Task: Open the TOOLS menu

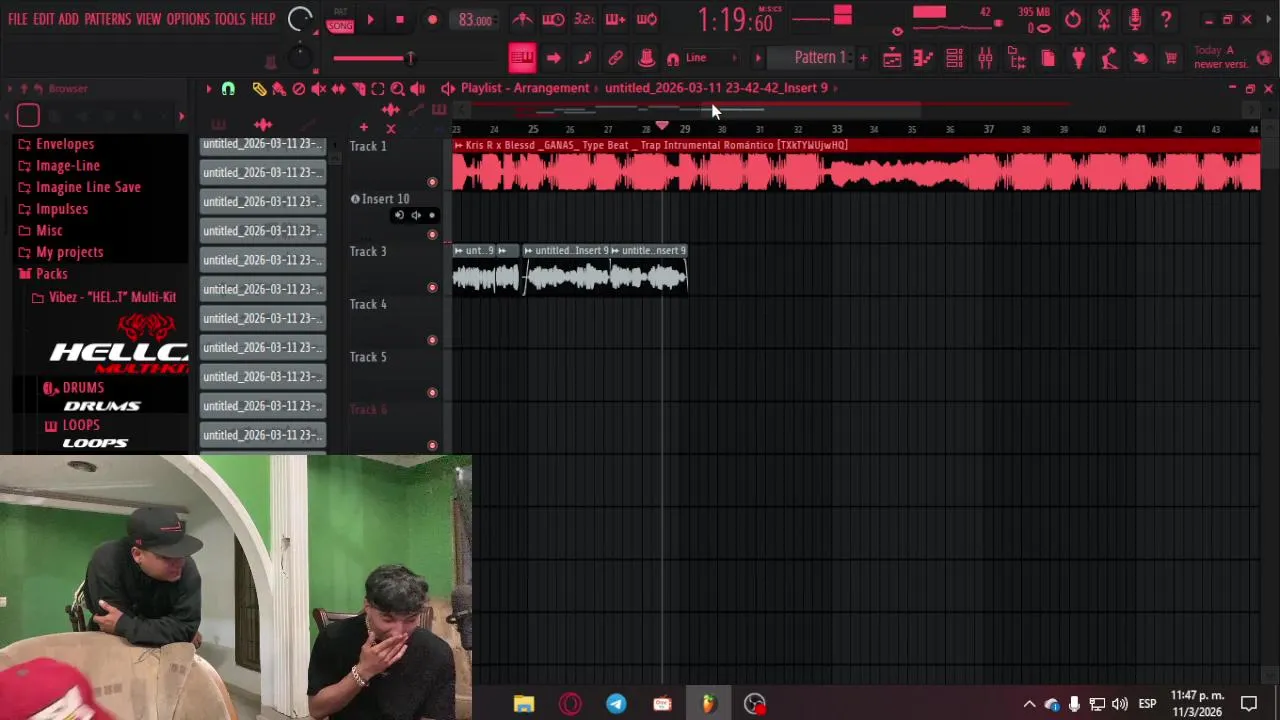Action: (x=229, y=19)
